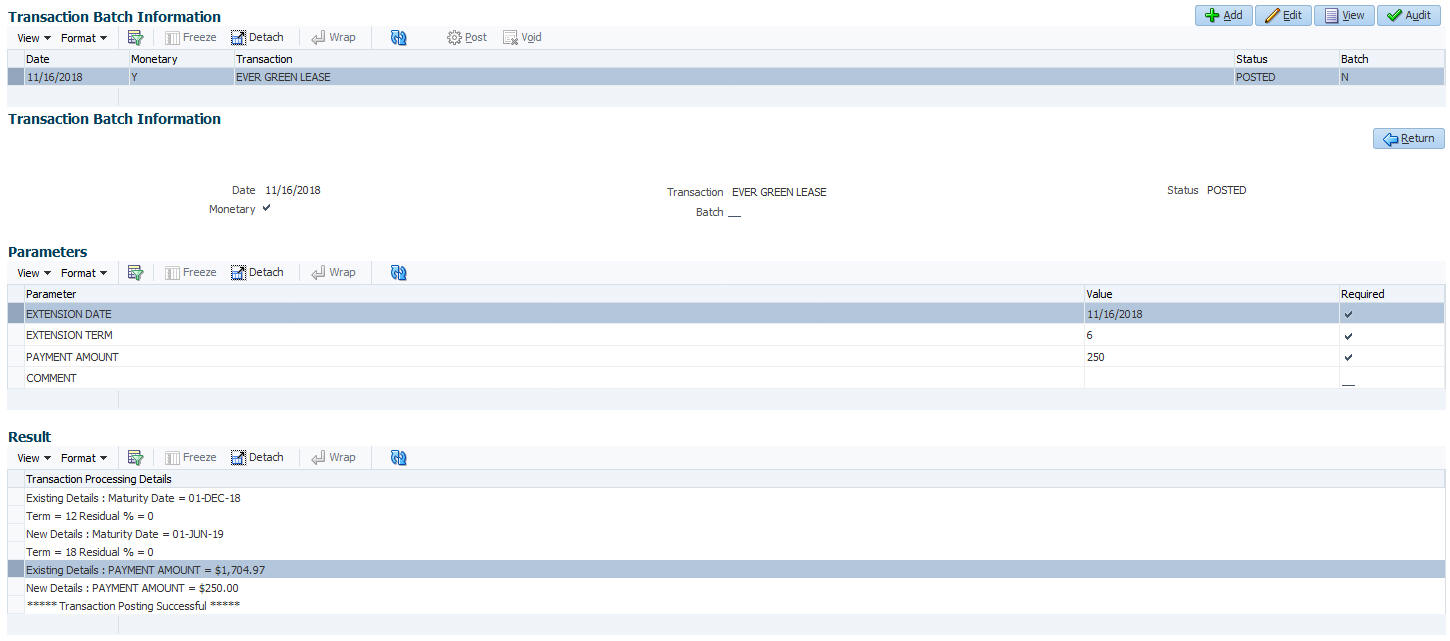
Task: Click Freeze in top batch toolbar
Action: 191,38
